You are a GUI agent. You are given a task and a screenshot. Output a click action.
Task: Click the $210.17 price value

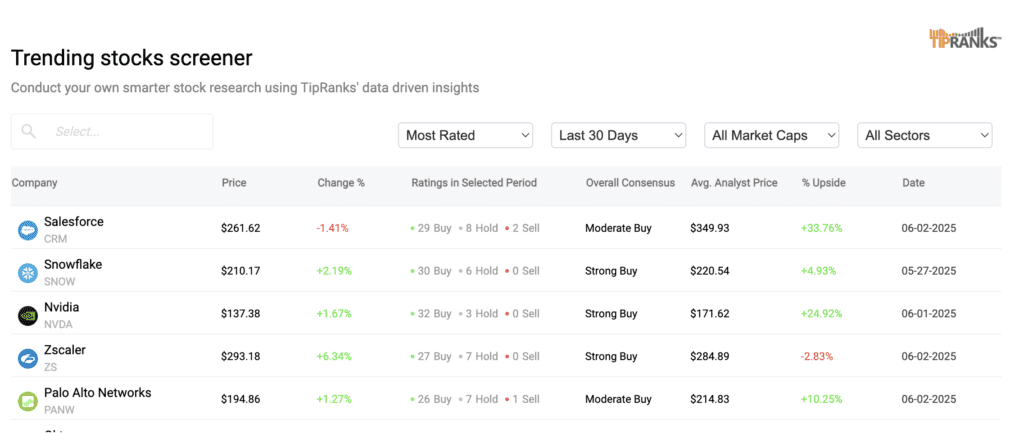pyautogui.click(x=240, y=271)
